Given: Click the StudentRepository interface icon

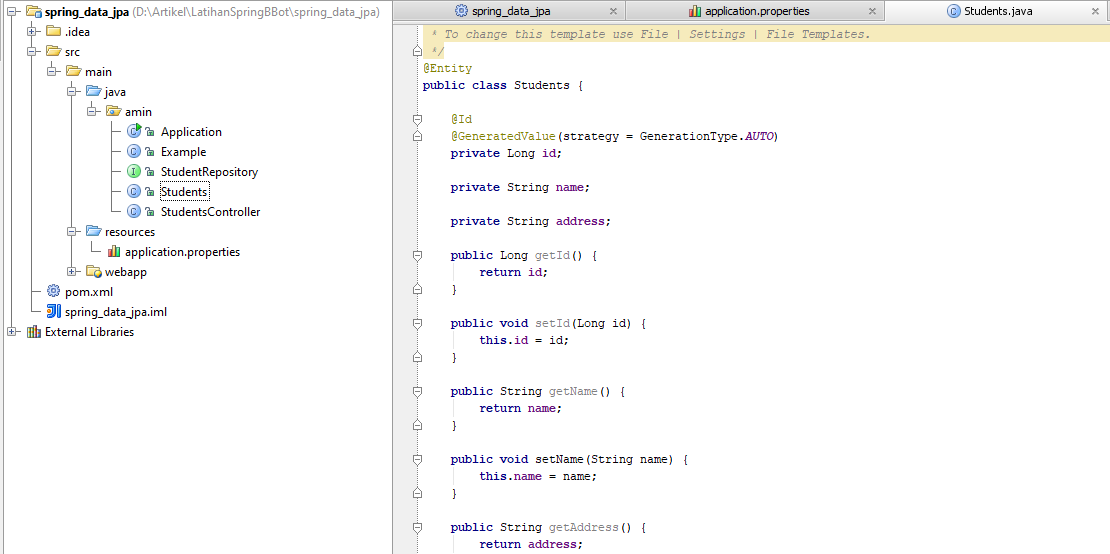Looking at the screenshot, I should [134, 172].
